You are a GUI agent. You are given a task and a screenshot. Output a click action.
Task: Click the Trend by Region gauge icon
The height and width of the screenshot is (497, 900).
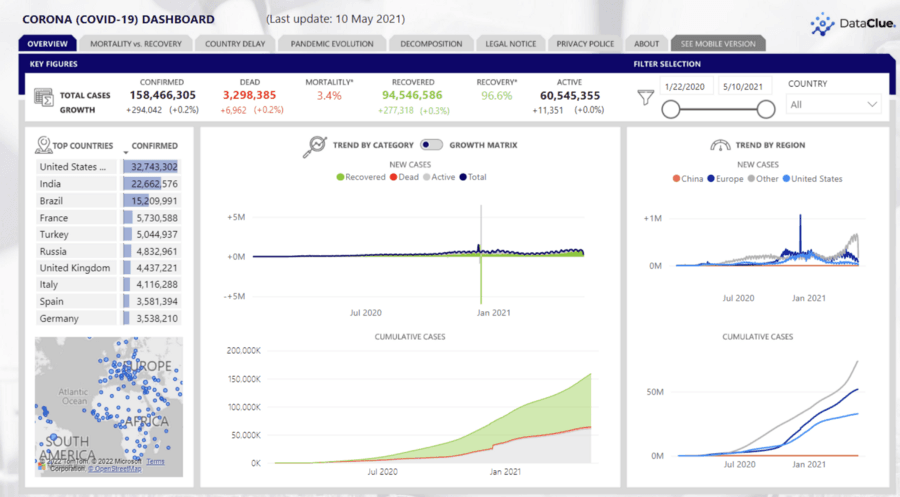[x=720, y=145]
